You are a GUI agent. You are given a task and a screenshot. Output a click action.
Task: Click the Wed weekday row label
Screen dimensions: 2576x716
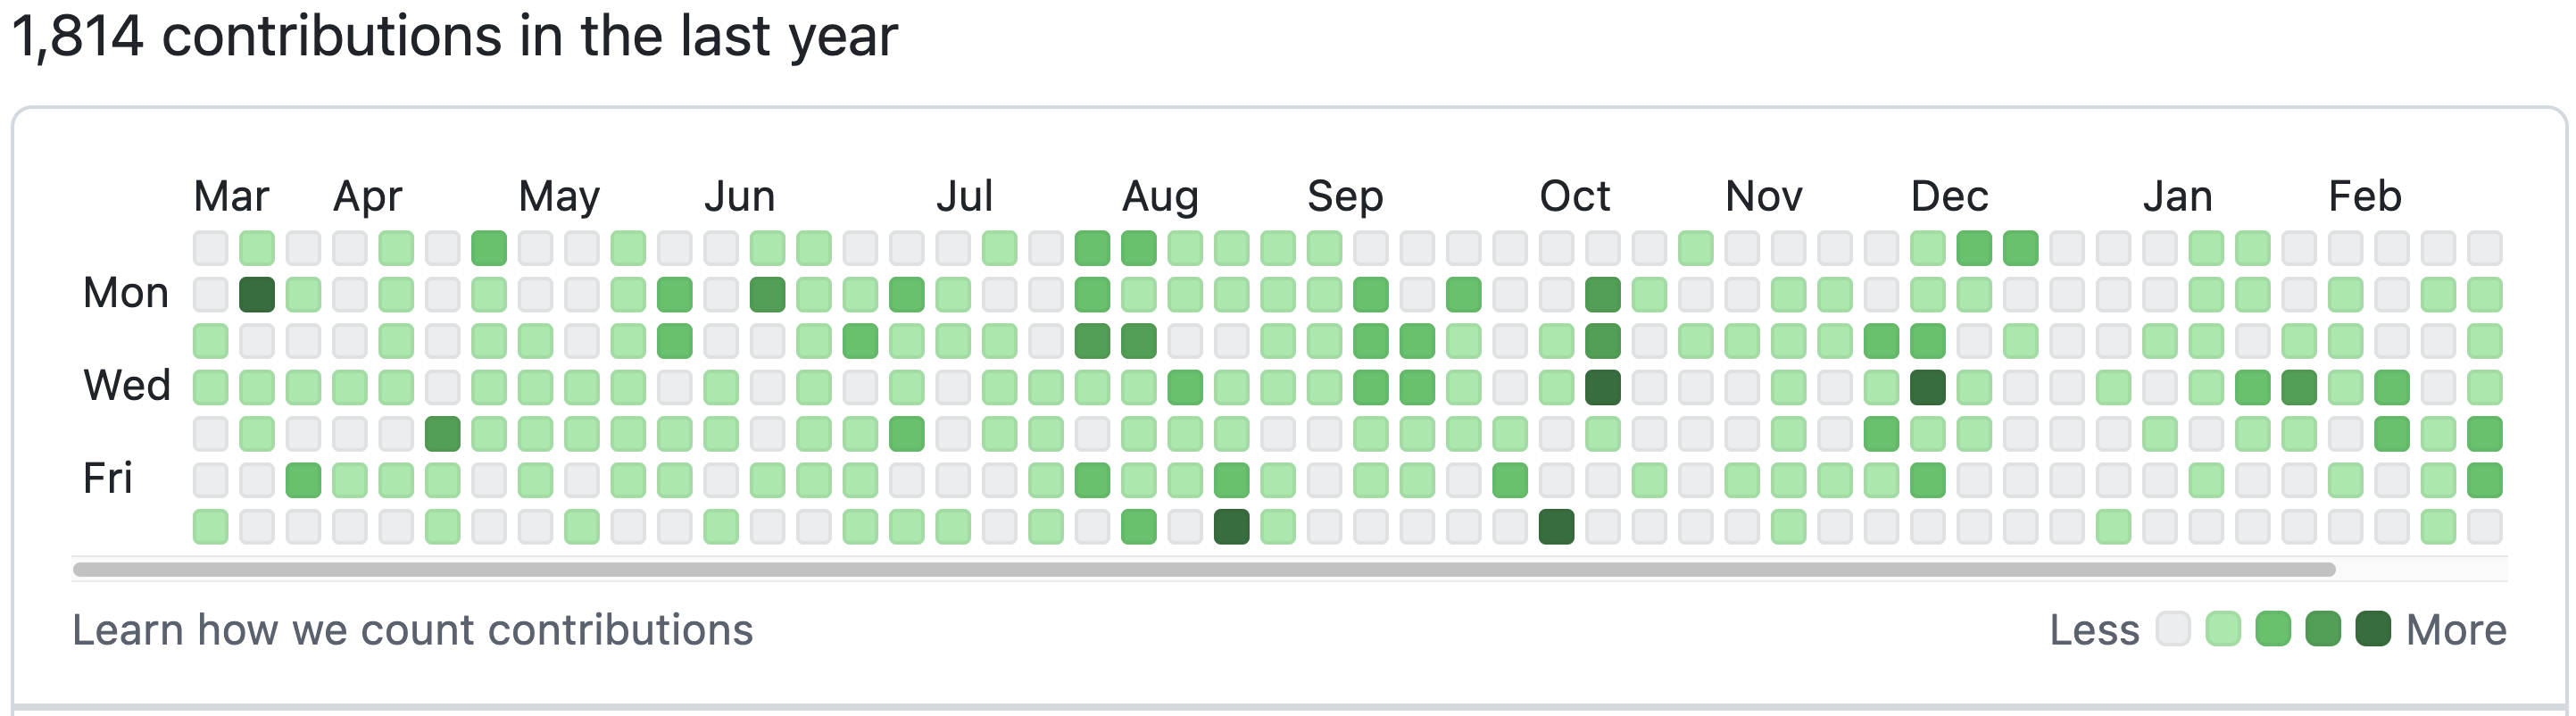pyautogui.click(x=127, y=386)
